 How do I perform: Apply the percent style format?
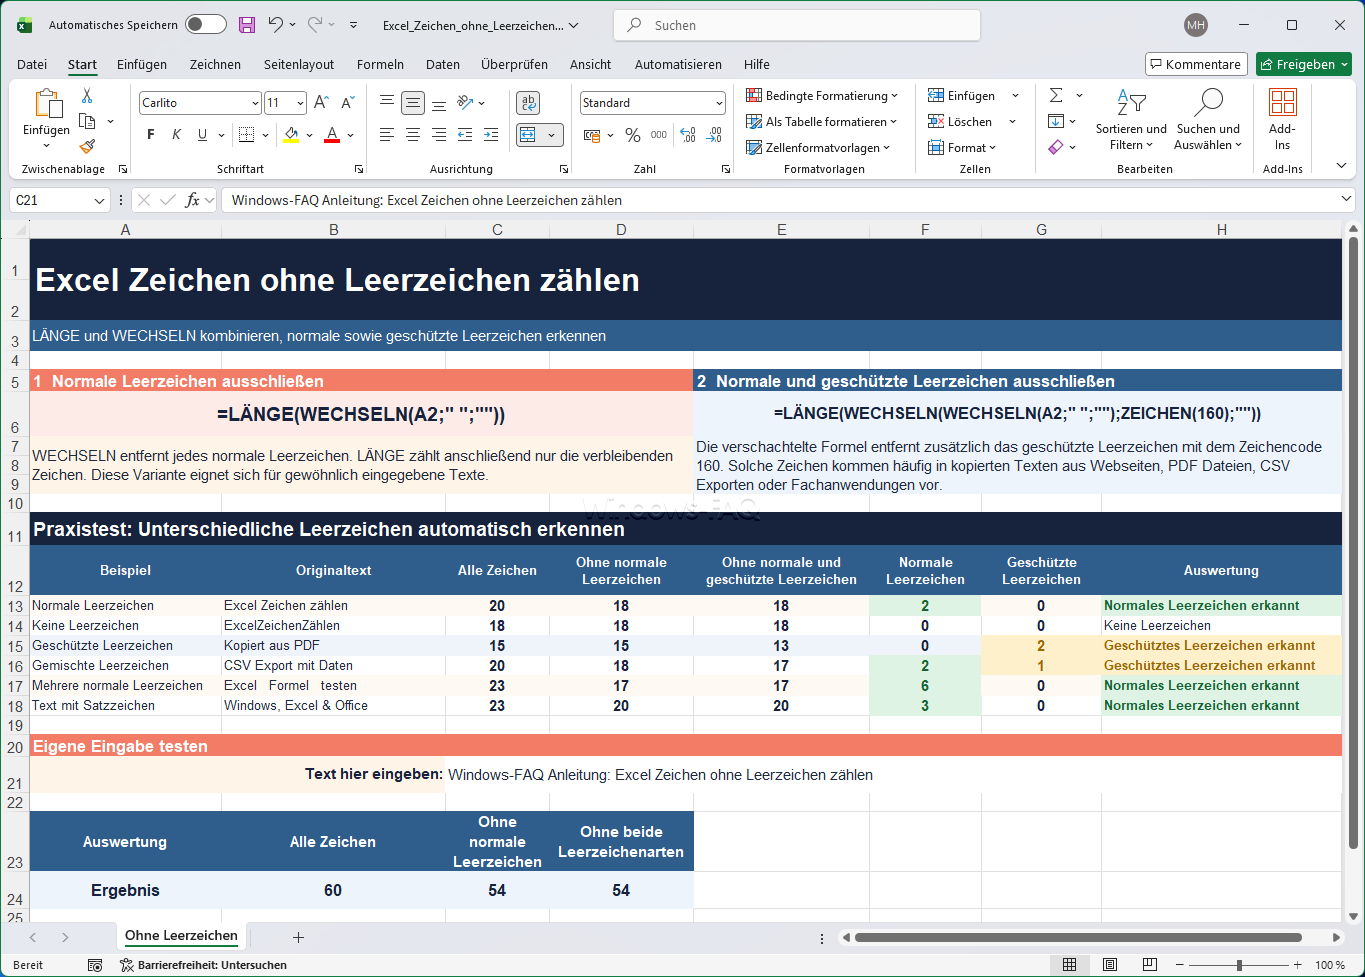[x=632, y=135]
